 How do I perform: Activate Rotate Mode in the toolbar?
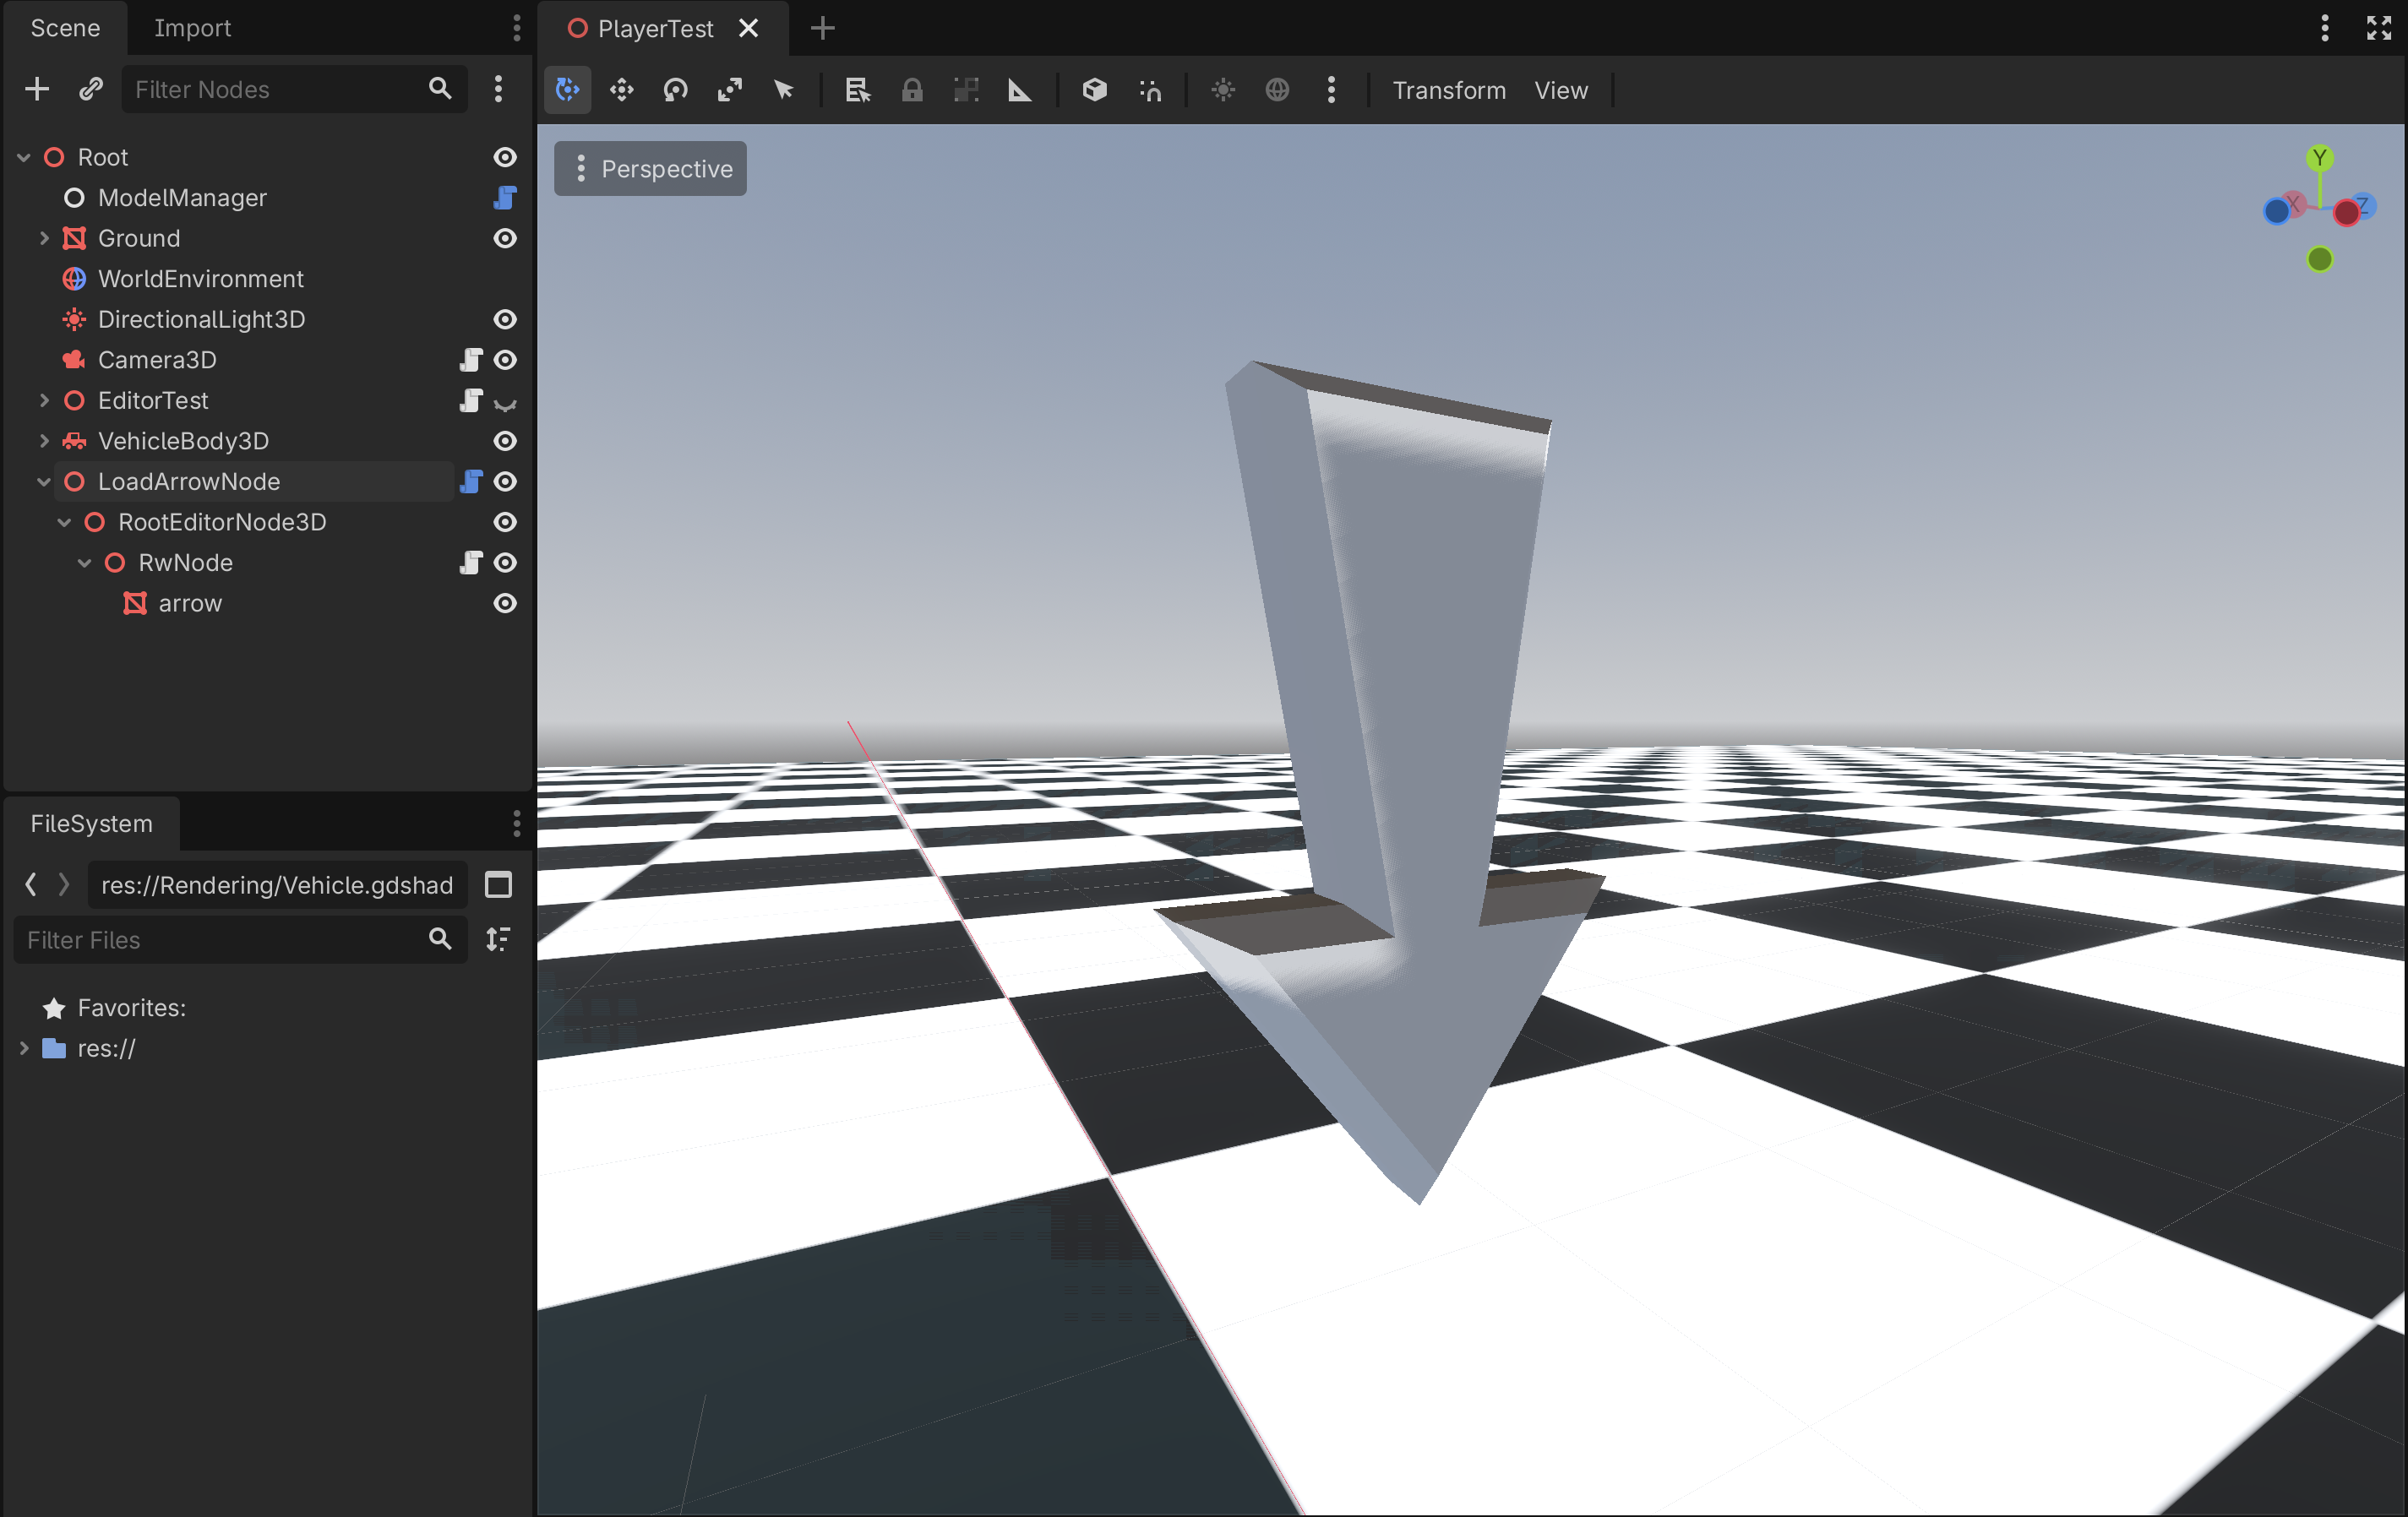(675, 90)
